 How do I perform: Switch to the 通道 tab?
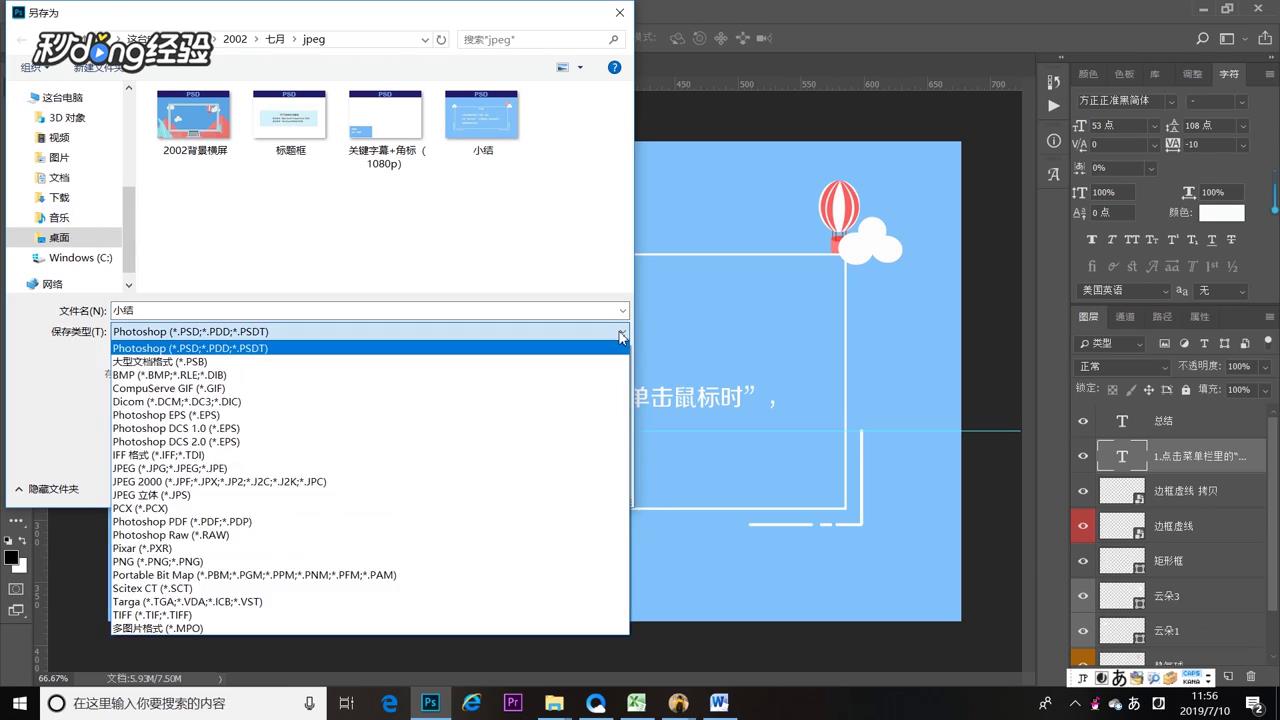pos(1125,317)
